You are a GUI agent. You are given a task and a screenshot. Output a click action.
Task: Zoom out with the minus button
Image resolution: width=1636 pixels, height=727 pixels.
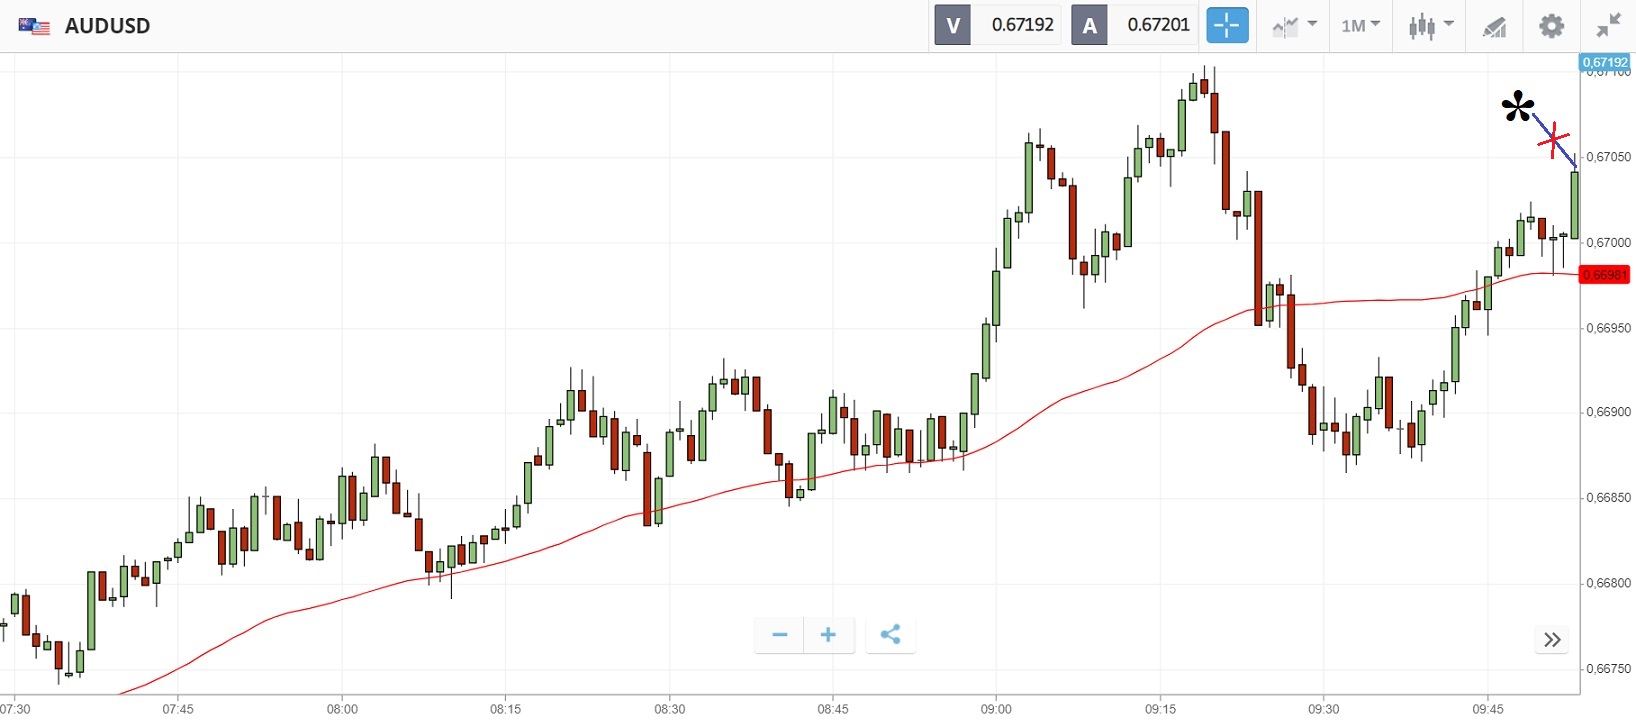(x=780, y=634)
